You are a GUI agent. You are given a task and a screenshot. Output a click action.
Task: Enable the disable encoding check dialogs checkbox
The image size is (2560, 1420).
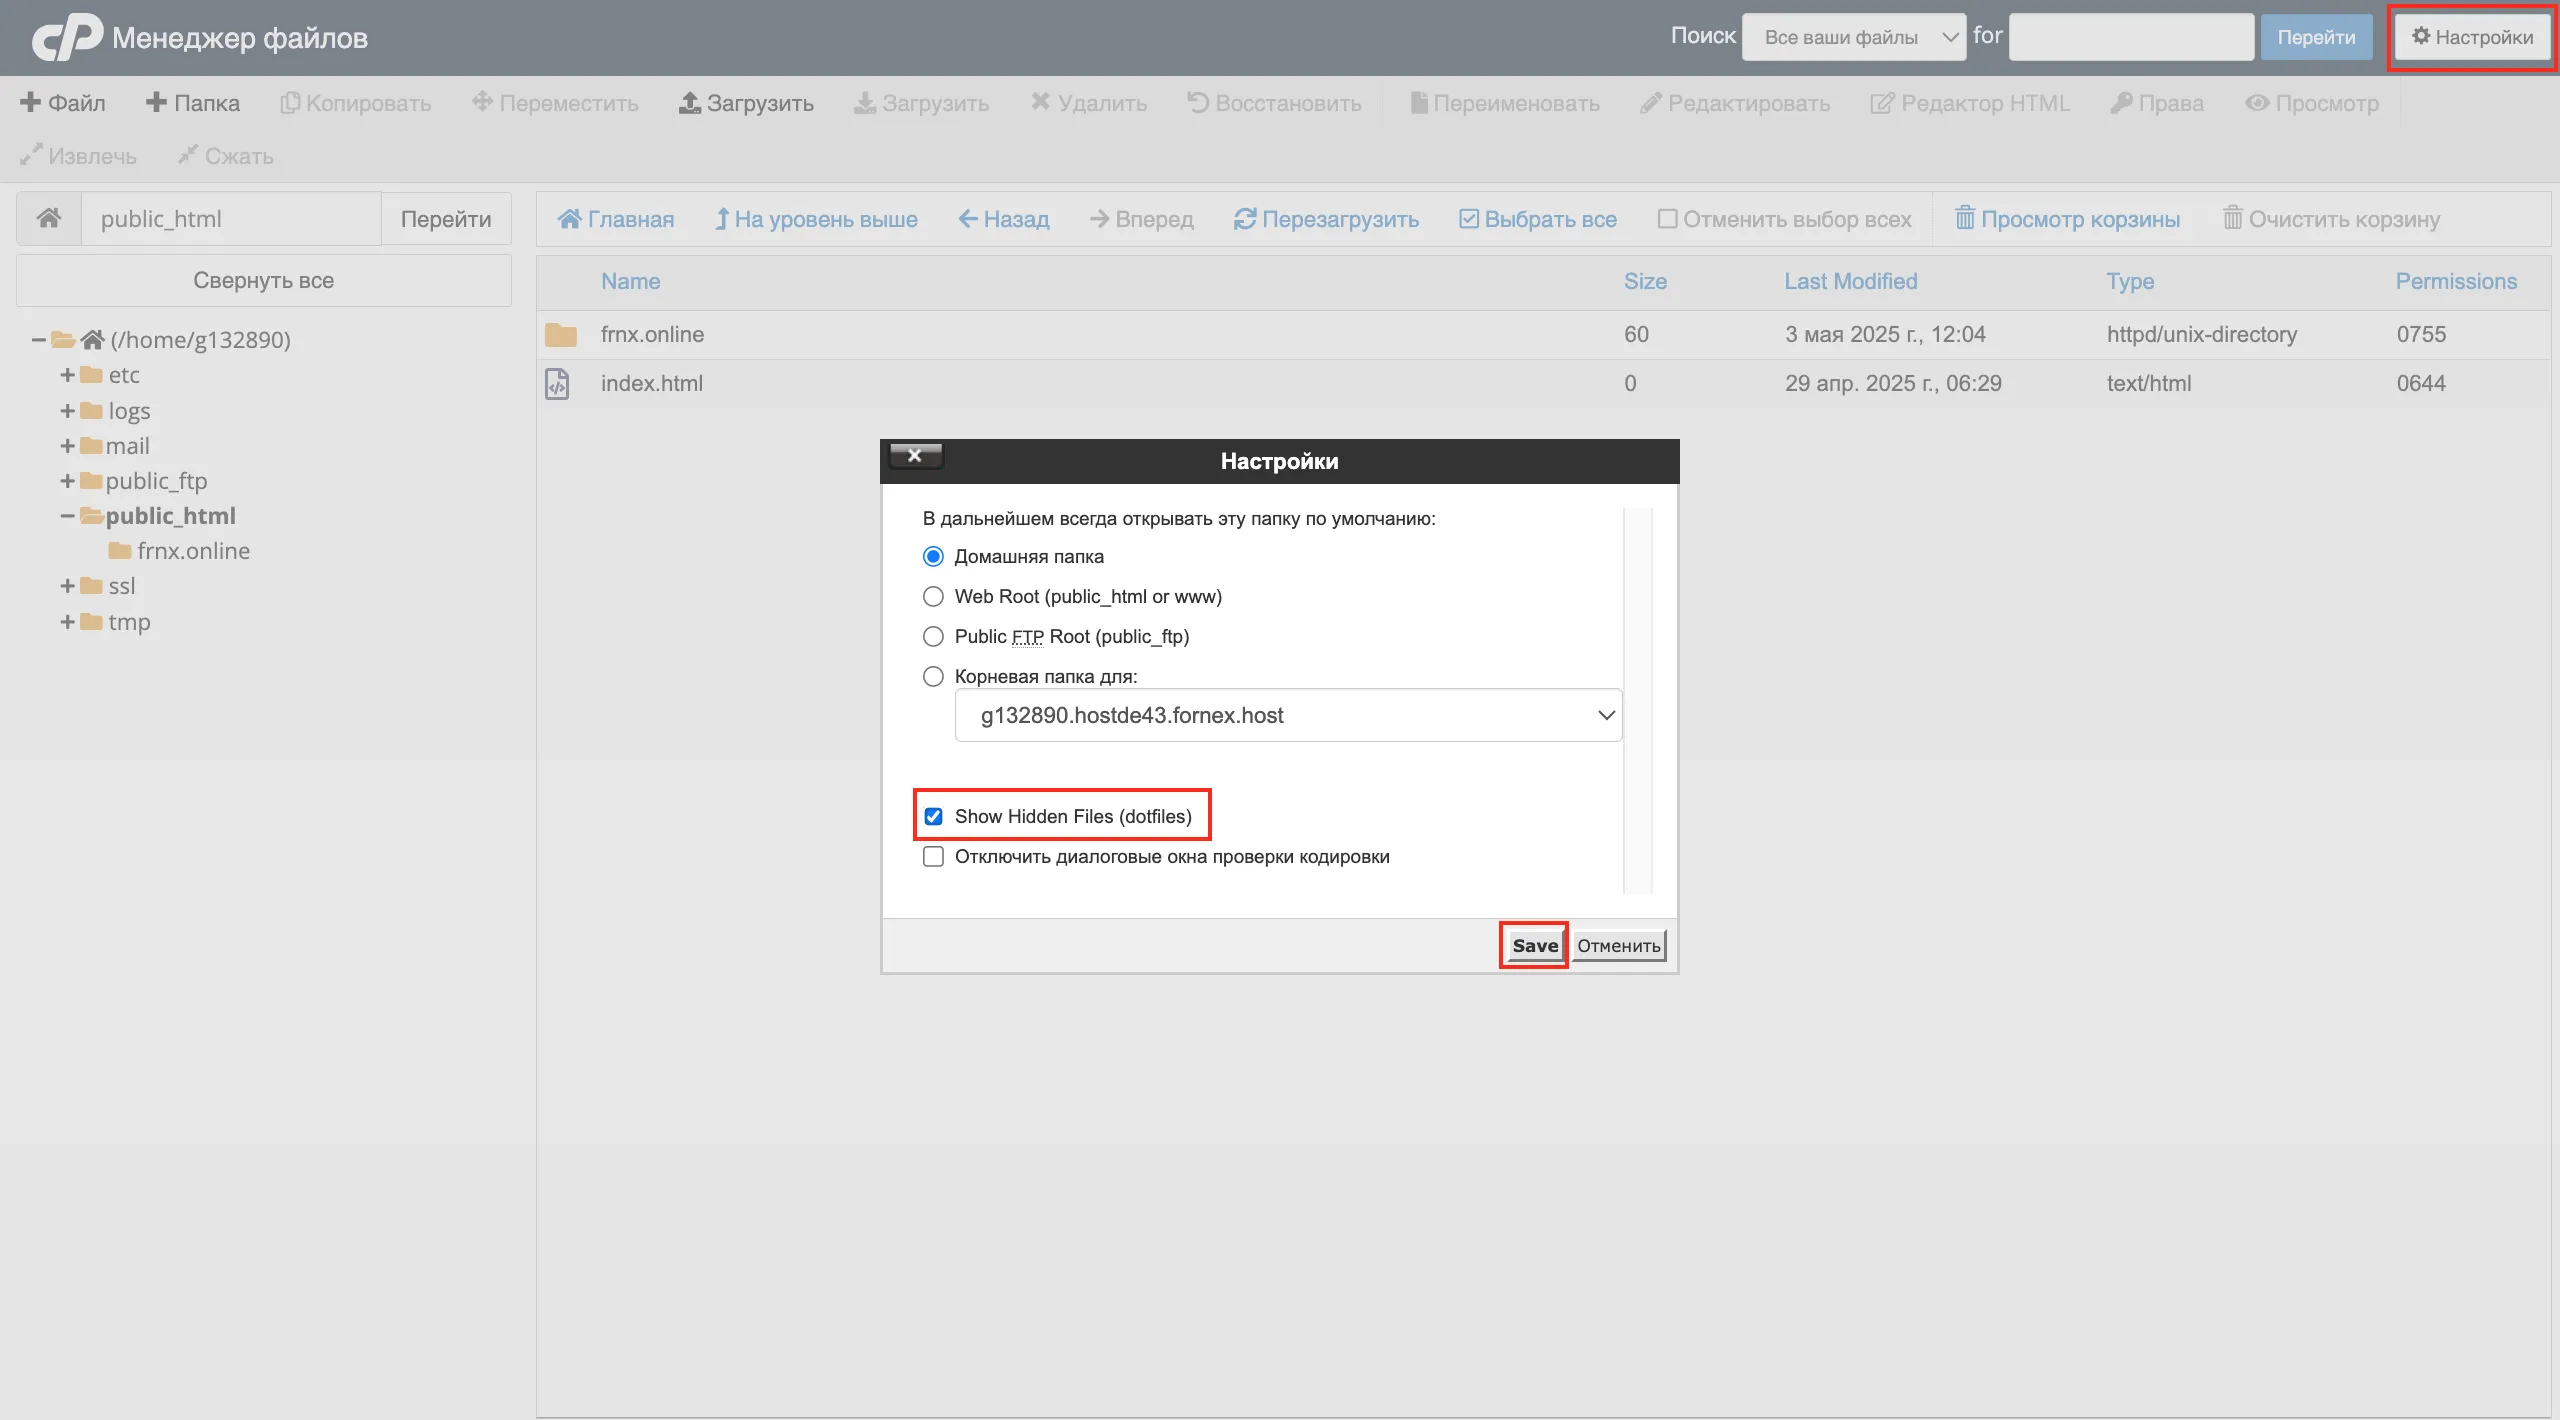(x=933, y=857)
